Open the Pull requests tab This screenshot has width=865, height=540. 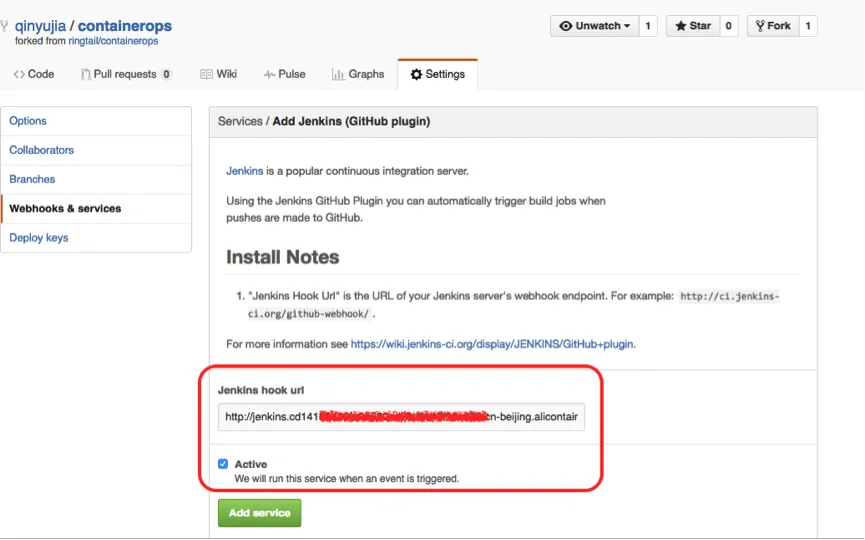[126, 74]
